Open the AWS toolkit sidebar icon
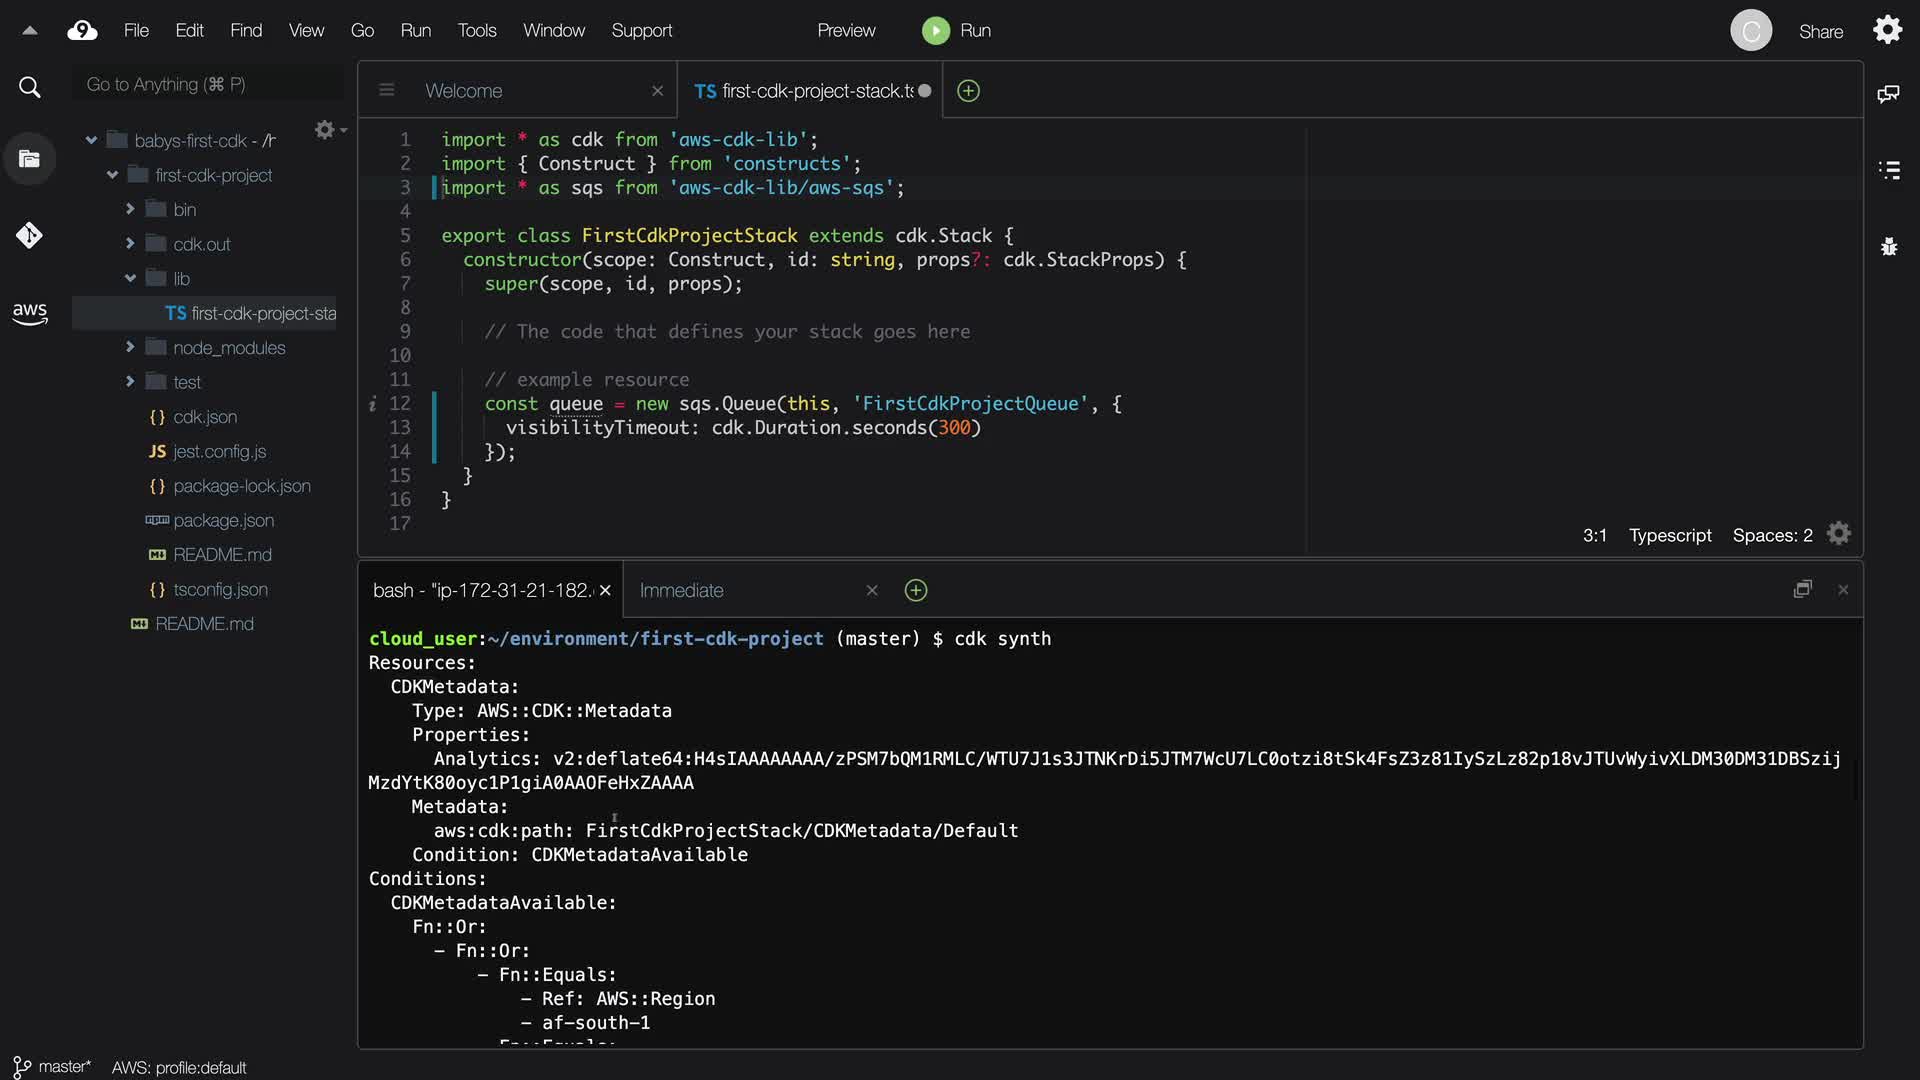 30,313
